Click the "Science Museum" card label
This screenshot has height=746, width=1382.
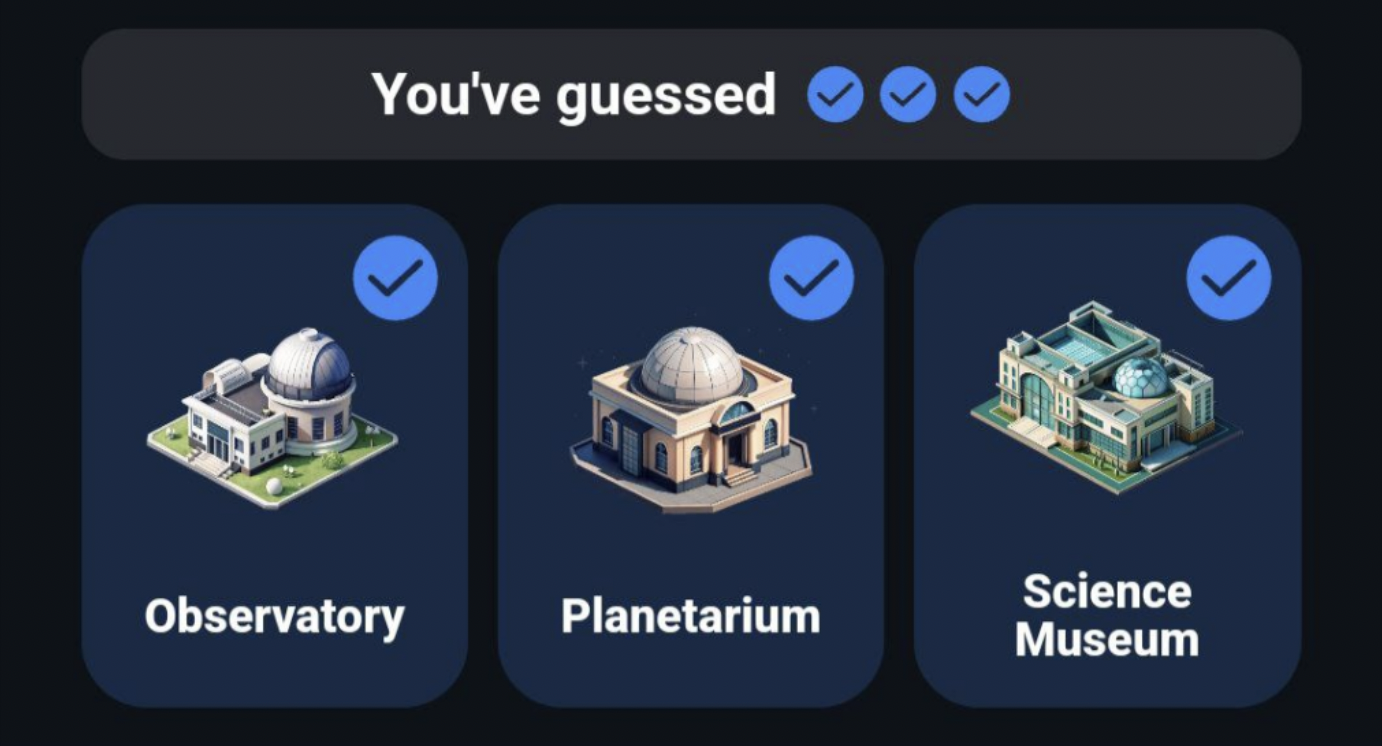[1107, 615]
